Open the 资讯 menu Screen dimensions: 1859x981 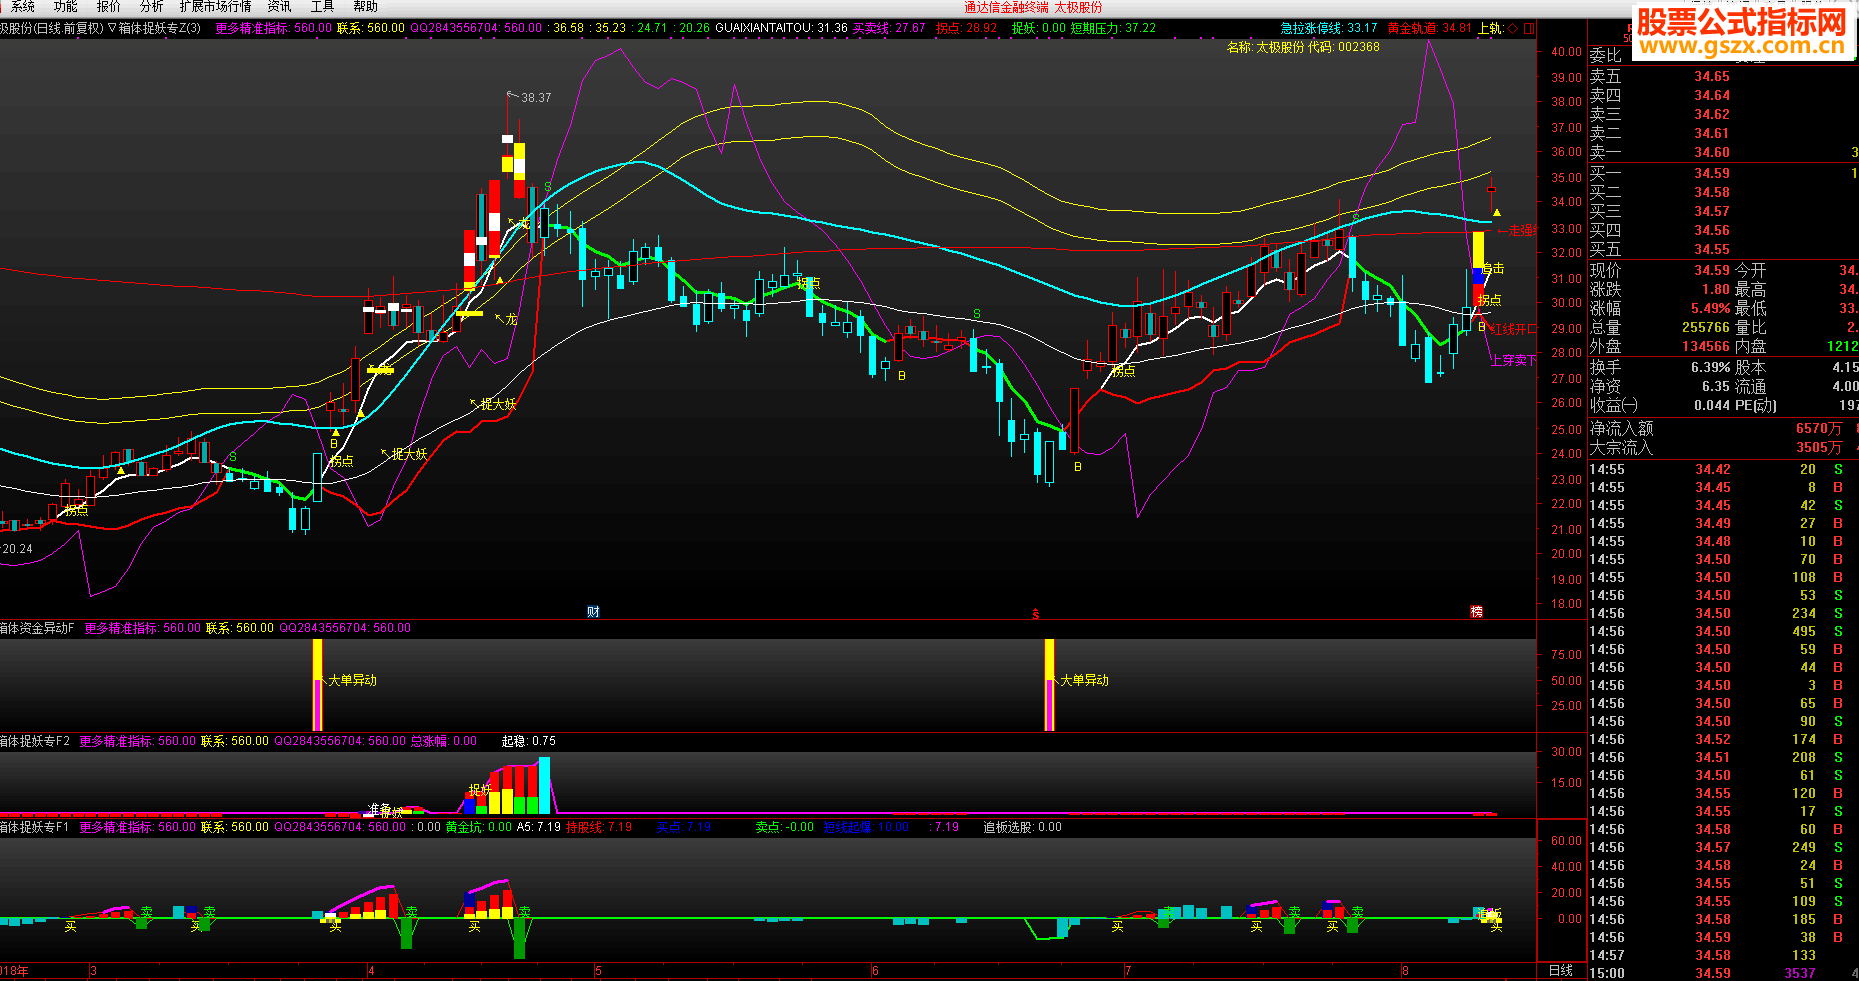[x=280, y=7]
